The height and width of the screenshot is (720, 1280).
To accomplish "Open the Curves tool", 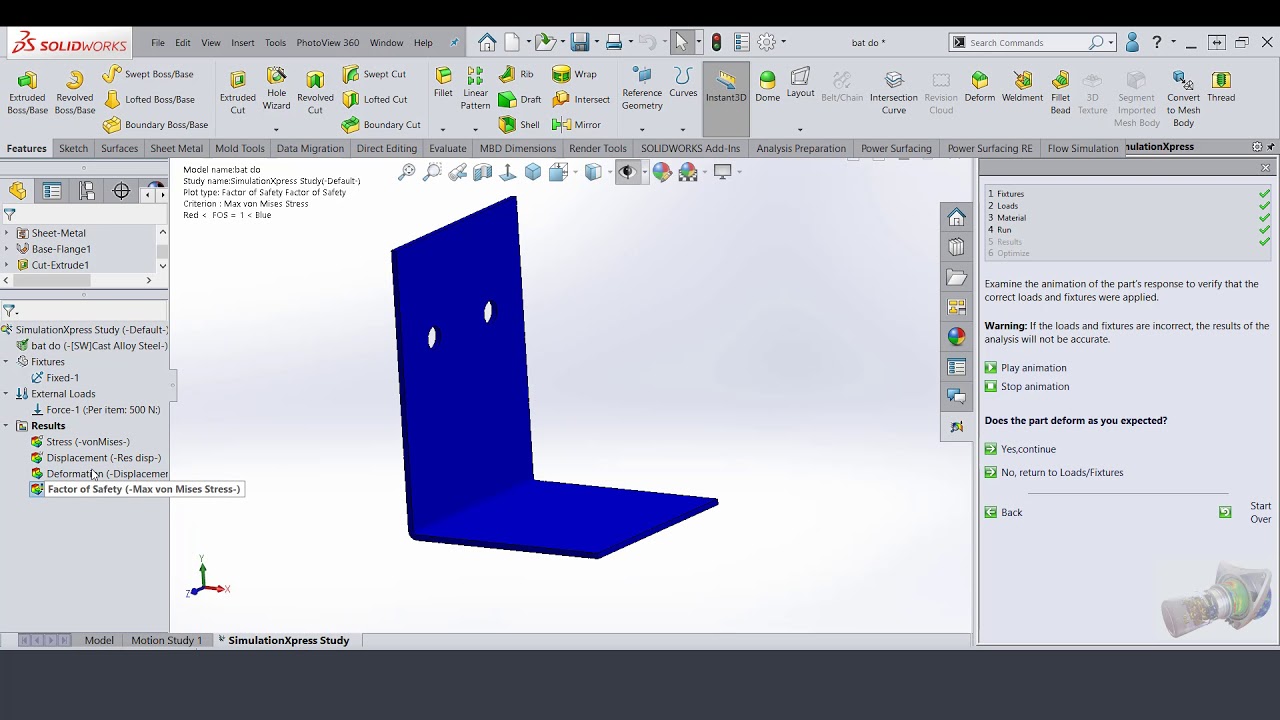I will click(x=683, y=83).
